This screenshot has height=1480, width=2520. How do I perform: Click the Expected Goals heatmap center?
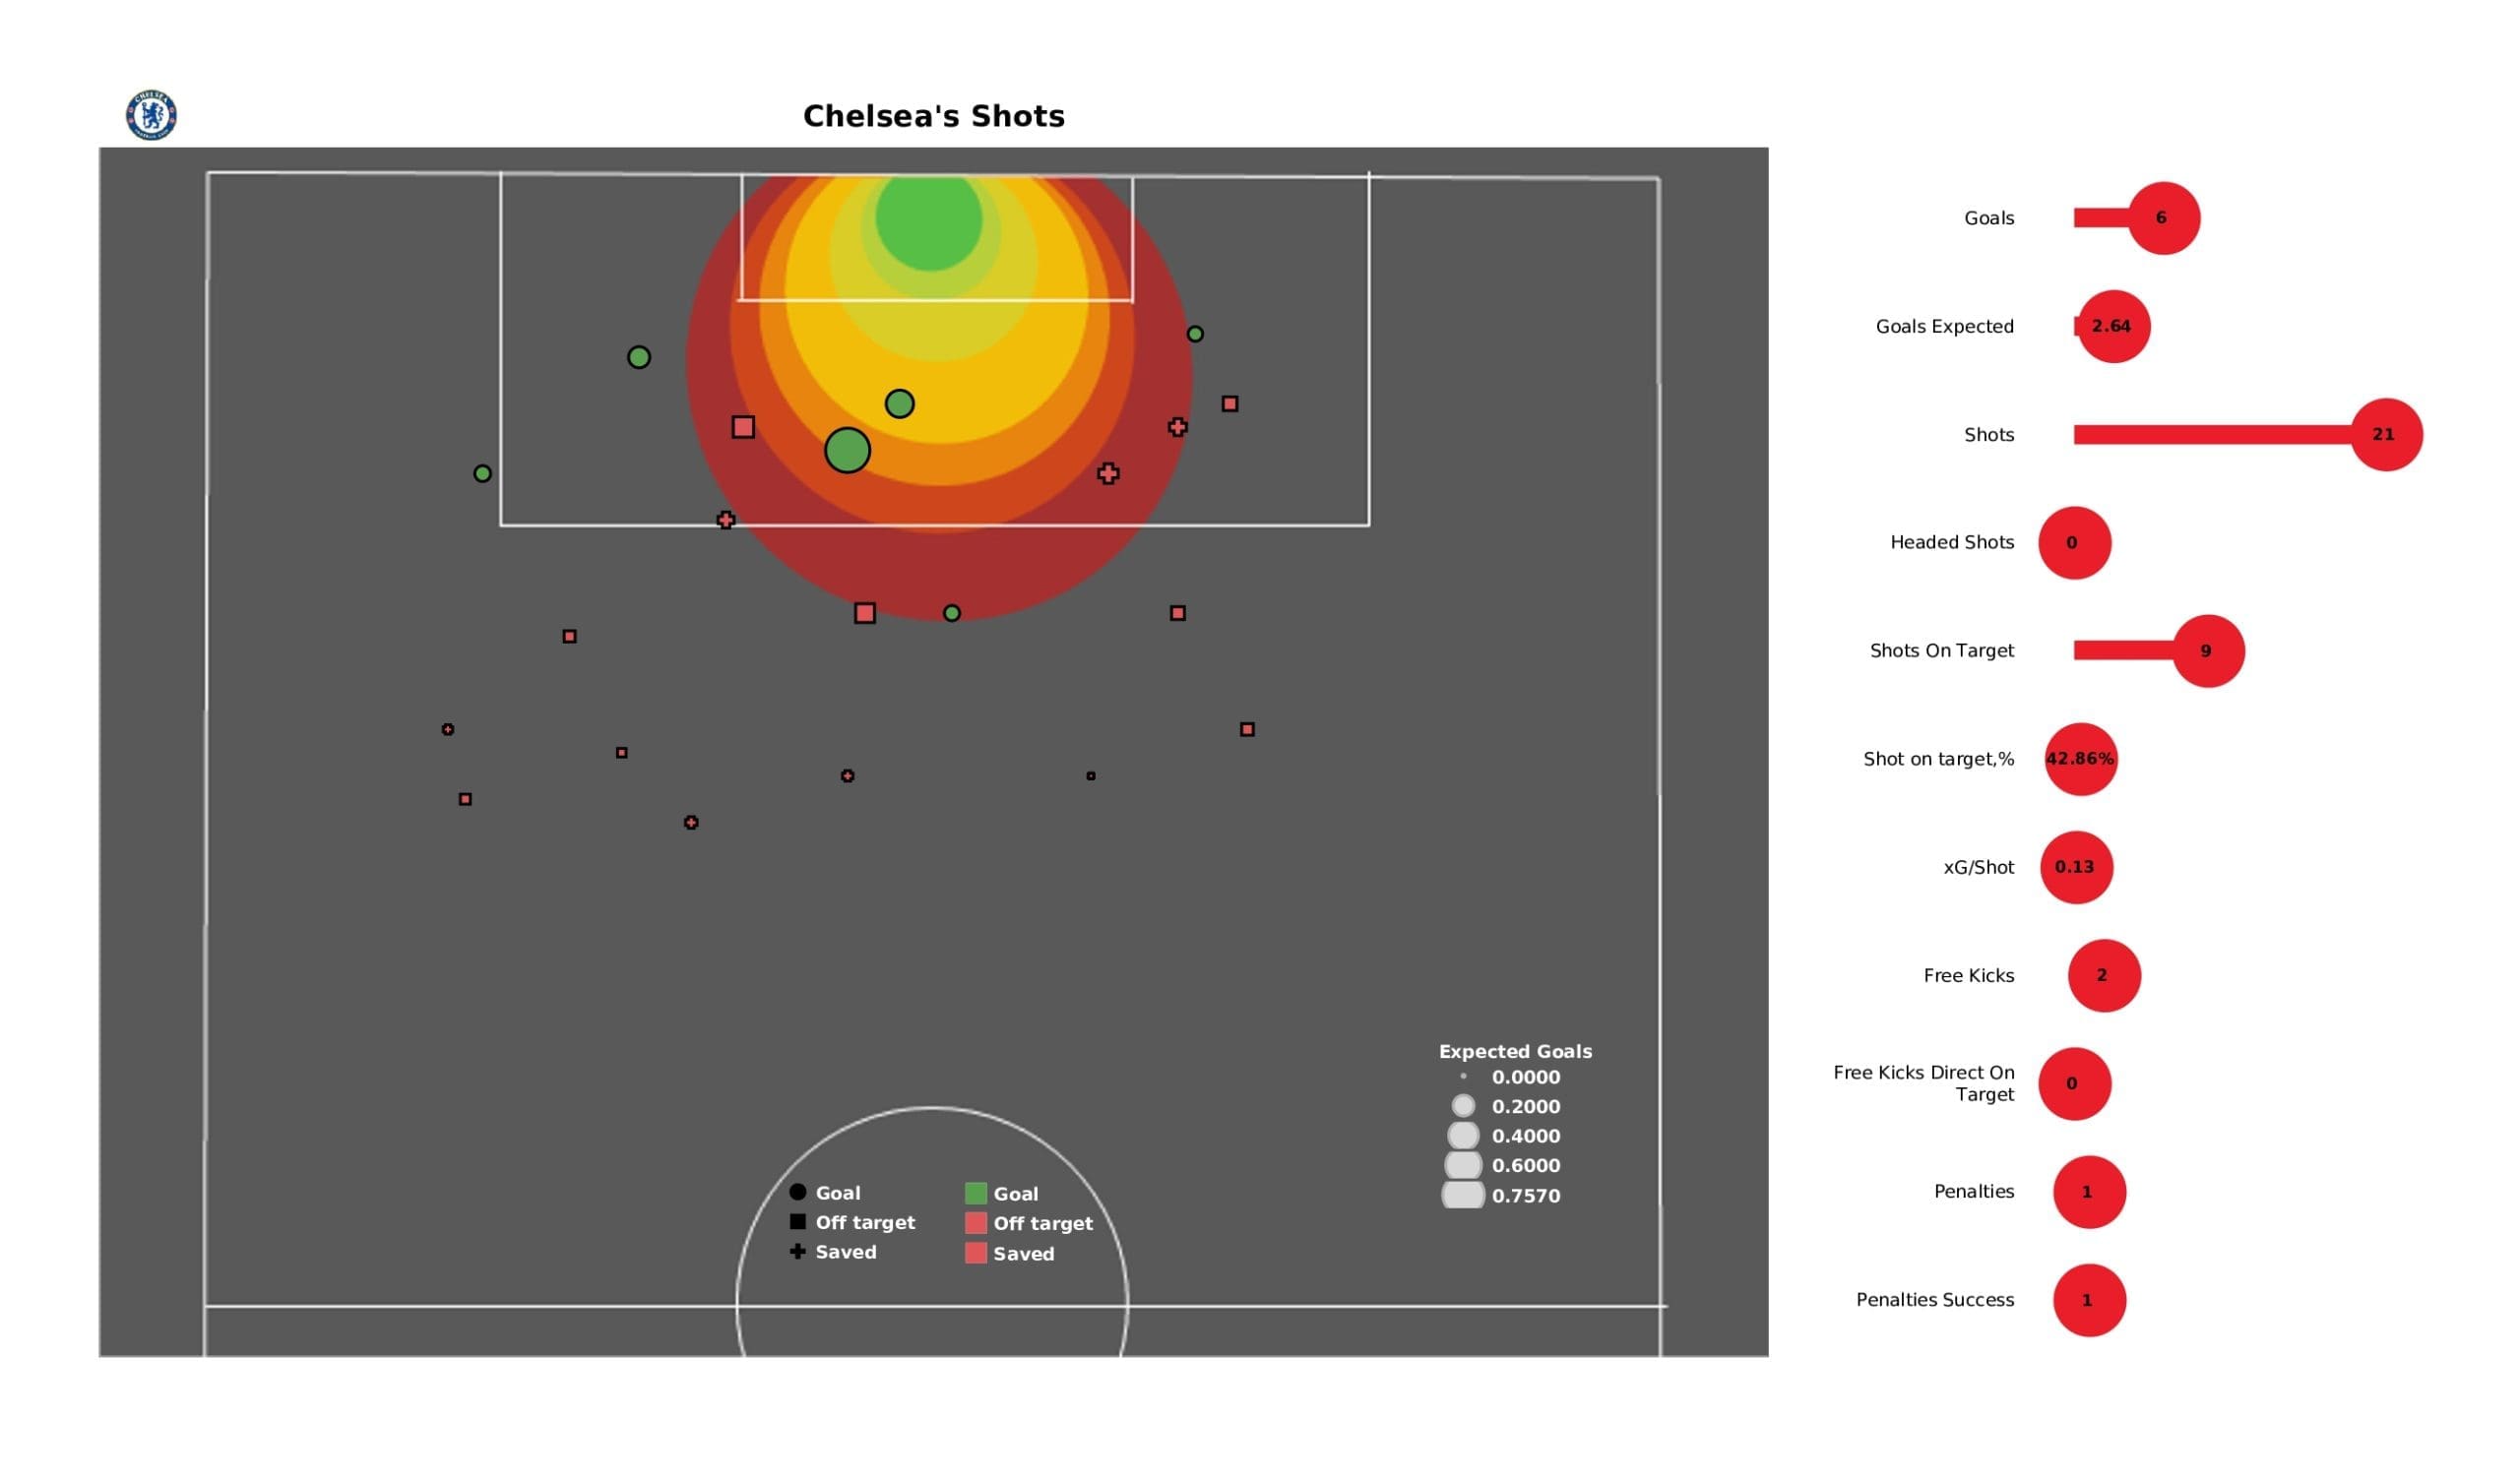point(934,212)
